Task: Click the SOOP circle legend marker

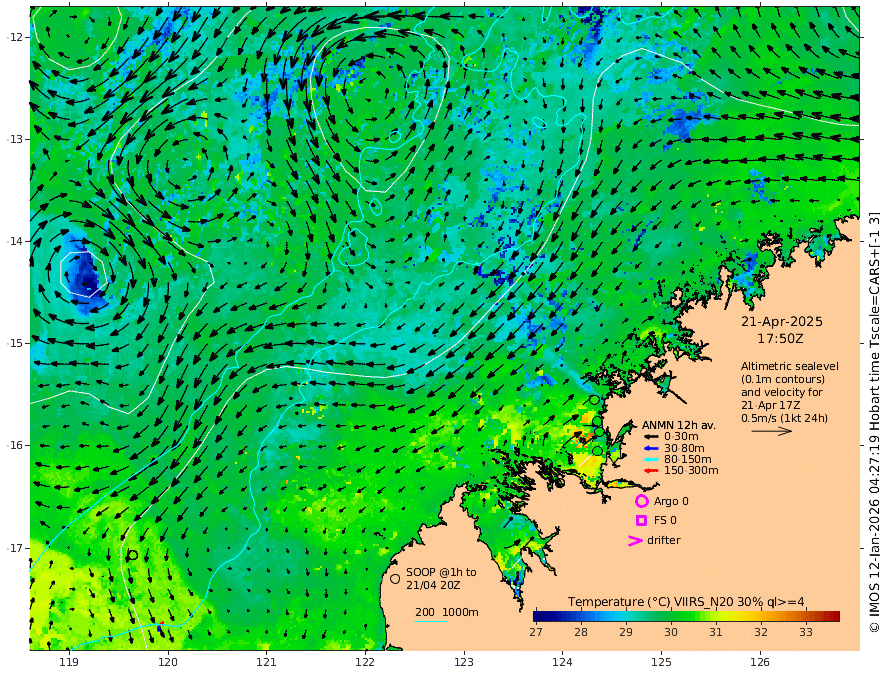Action: (x=395, y=578)
